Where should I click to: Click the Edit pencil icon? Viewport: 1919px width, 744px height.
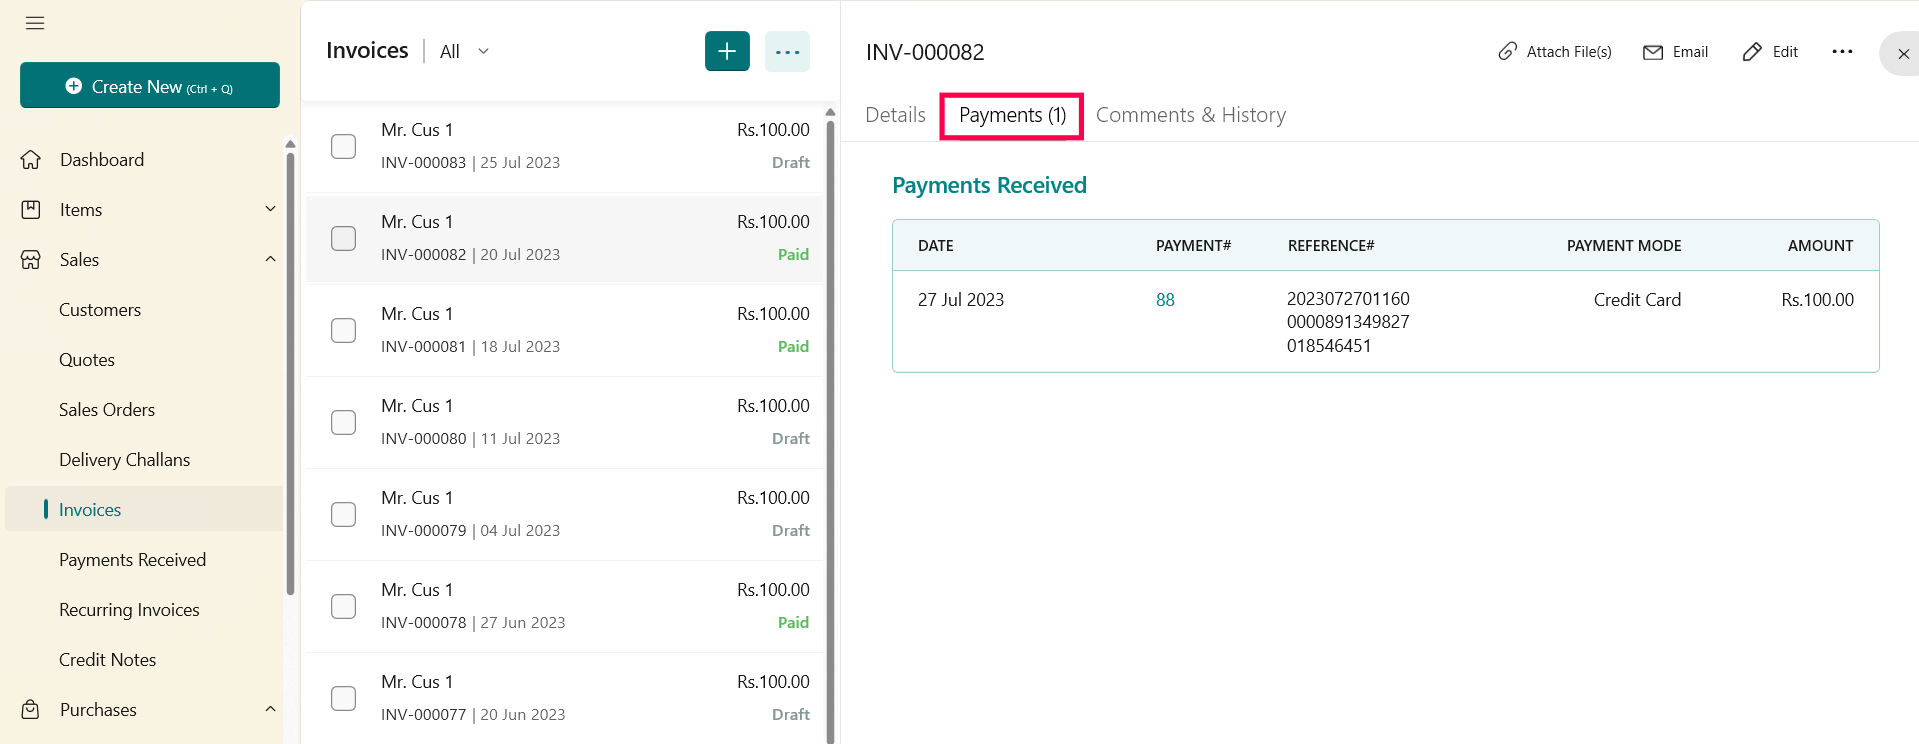pos(1752,52)
